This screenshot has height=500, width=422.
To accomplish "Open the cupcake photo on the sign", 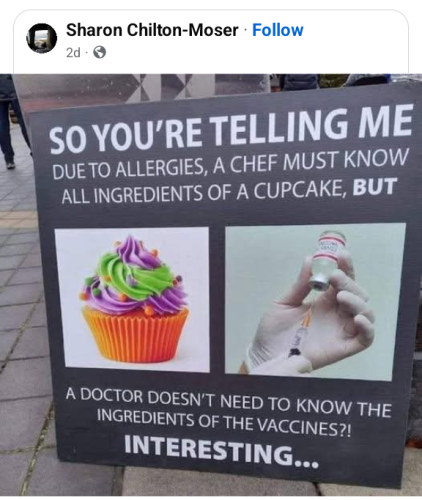I will 132,300.
